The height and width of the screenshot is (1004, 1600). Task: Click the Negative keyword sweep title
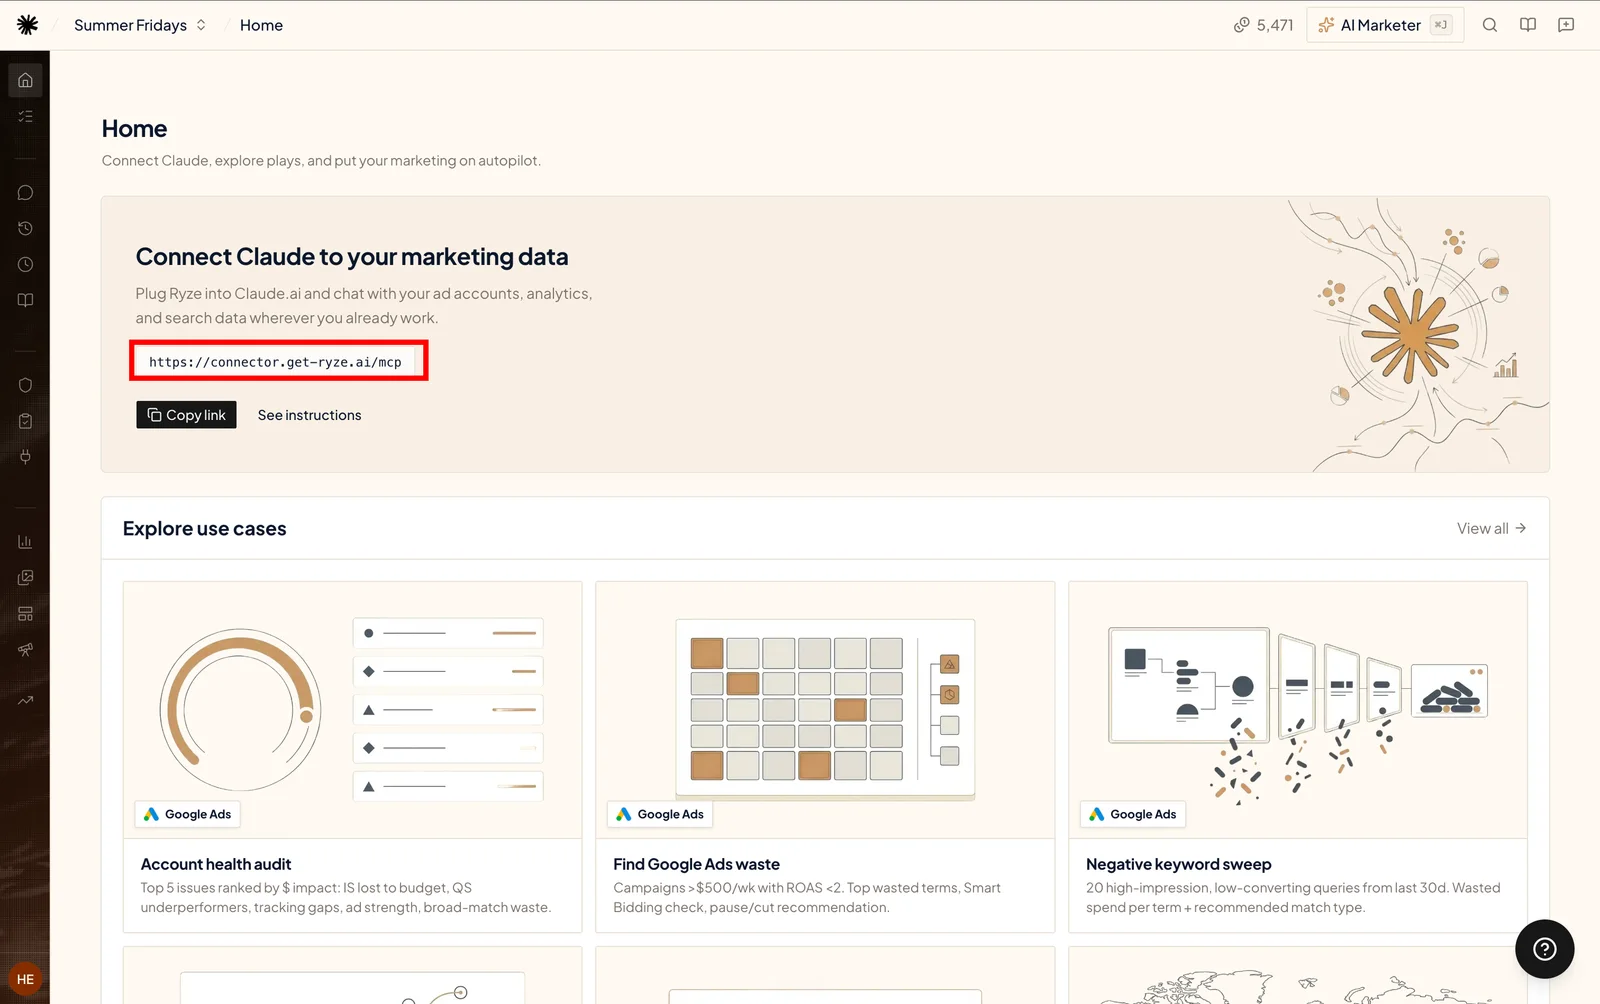pos(1179,864)
